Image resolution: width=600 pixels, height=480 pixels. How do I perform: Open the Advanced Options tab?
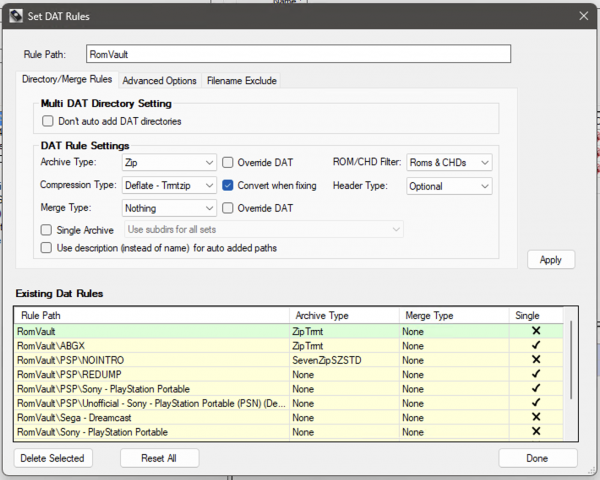click(x=159, y=81)
